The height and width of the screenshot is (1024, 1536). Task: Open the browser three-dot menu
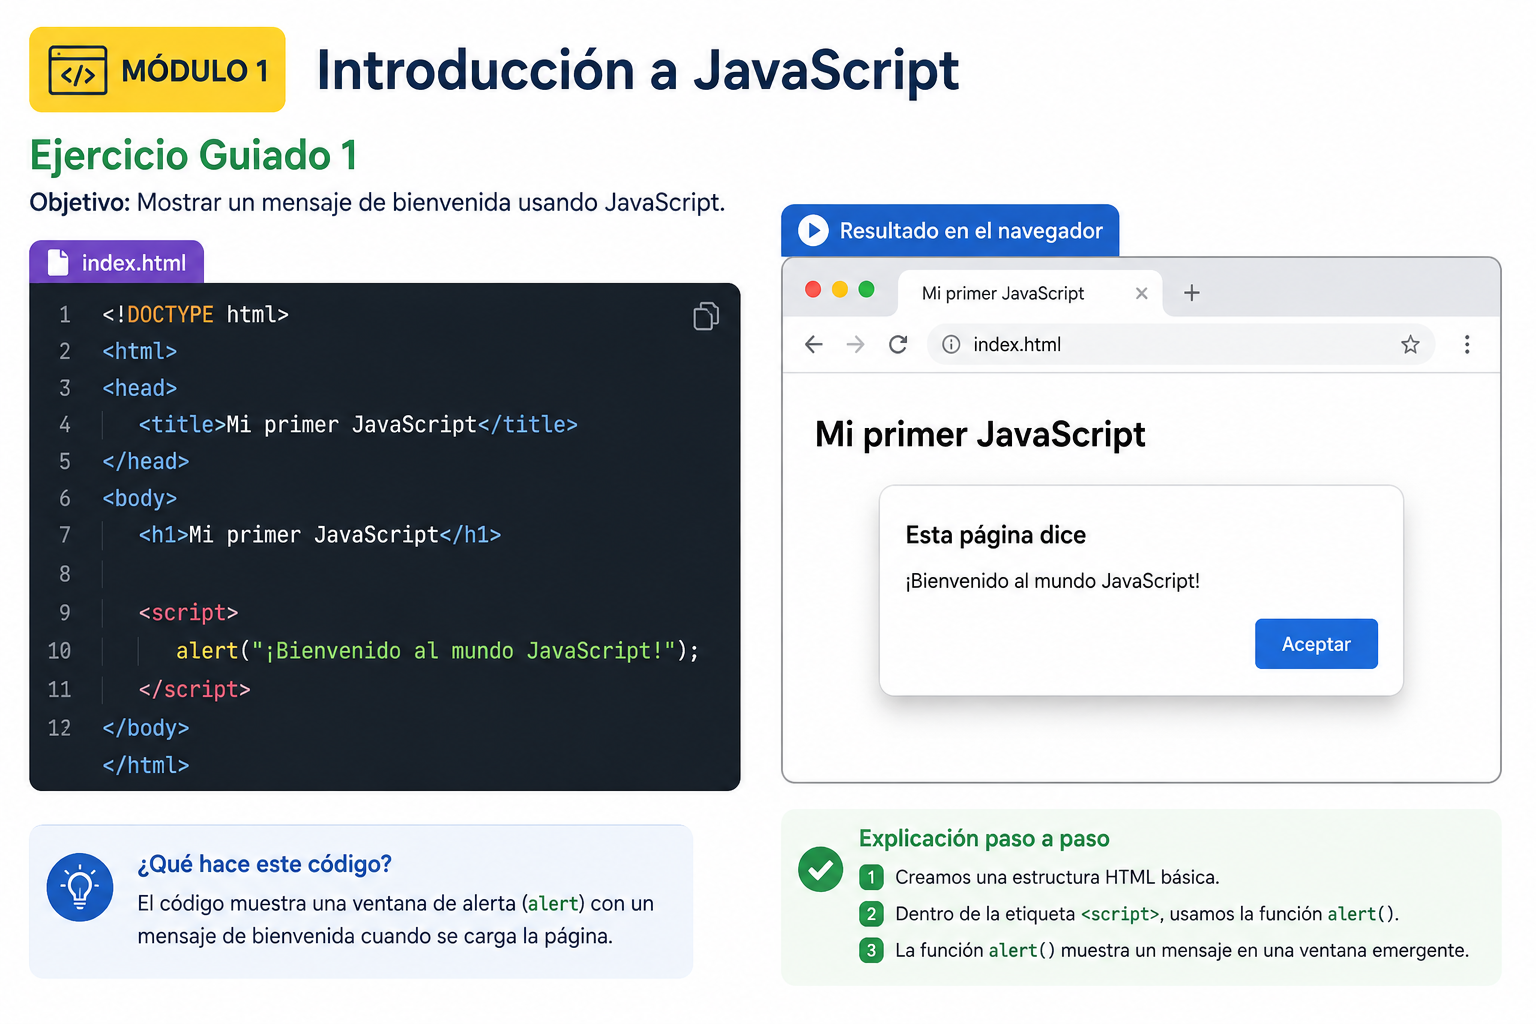click(x=1467, y=344)
